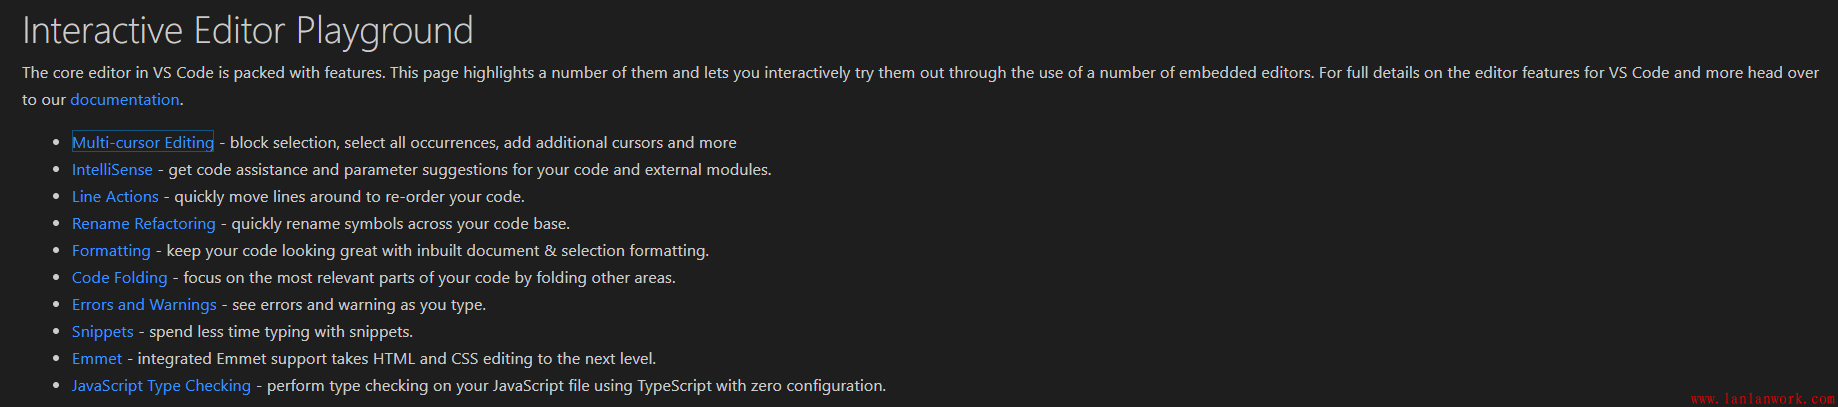
Task: Click the 'integrated Emmet support' description text
Action: coord(396,359)
